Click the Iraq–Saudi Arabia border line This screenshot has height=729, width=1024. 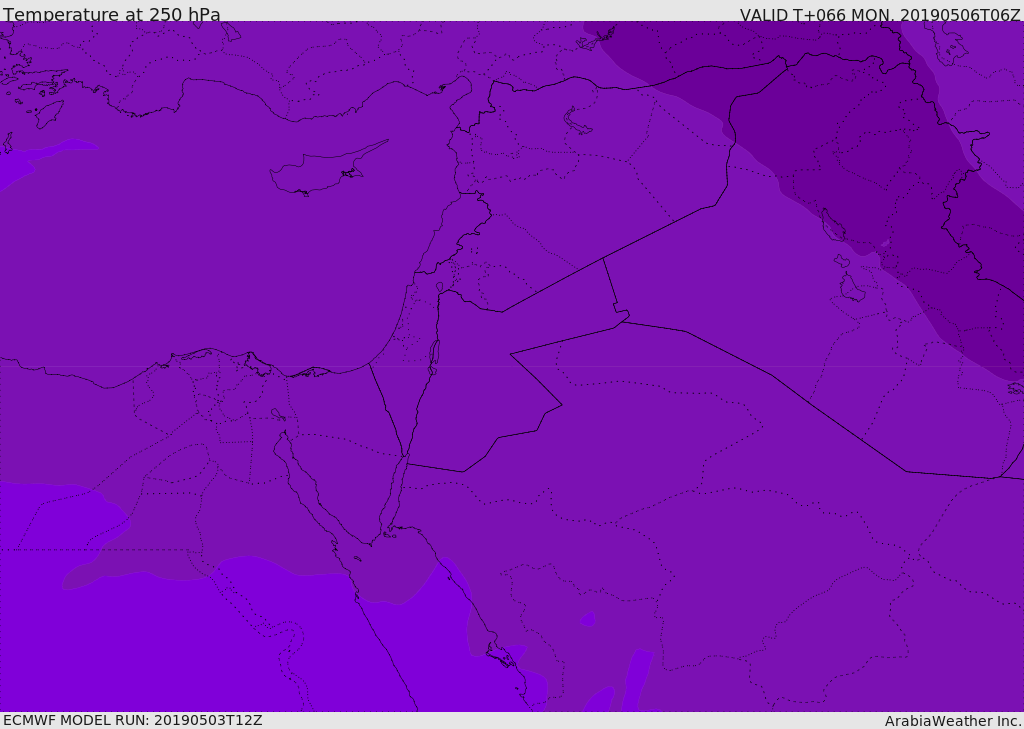point(800,395)
